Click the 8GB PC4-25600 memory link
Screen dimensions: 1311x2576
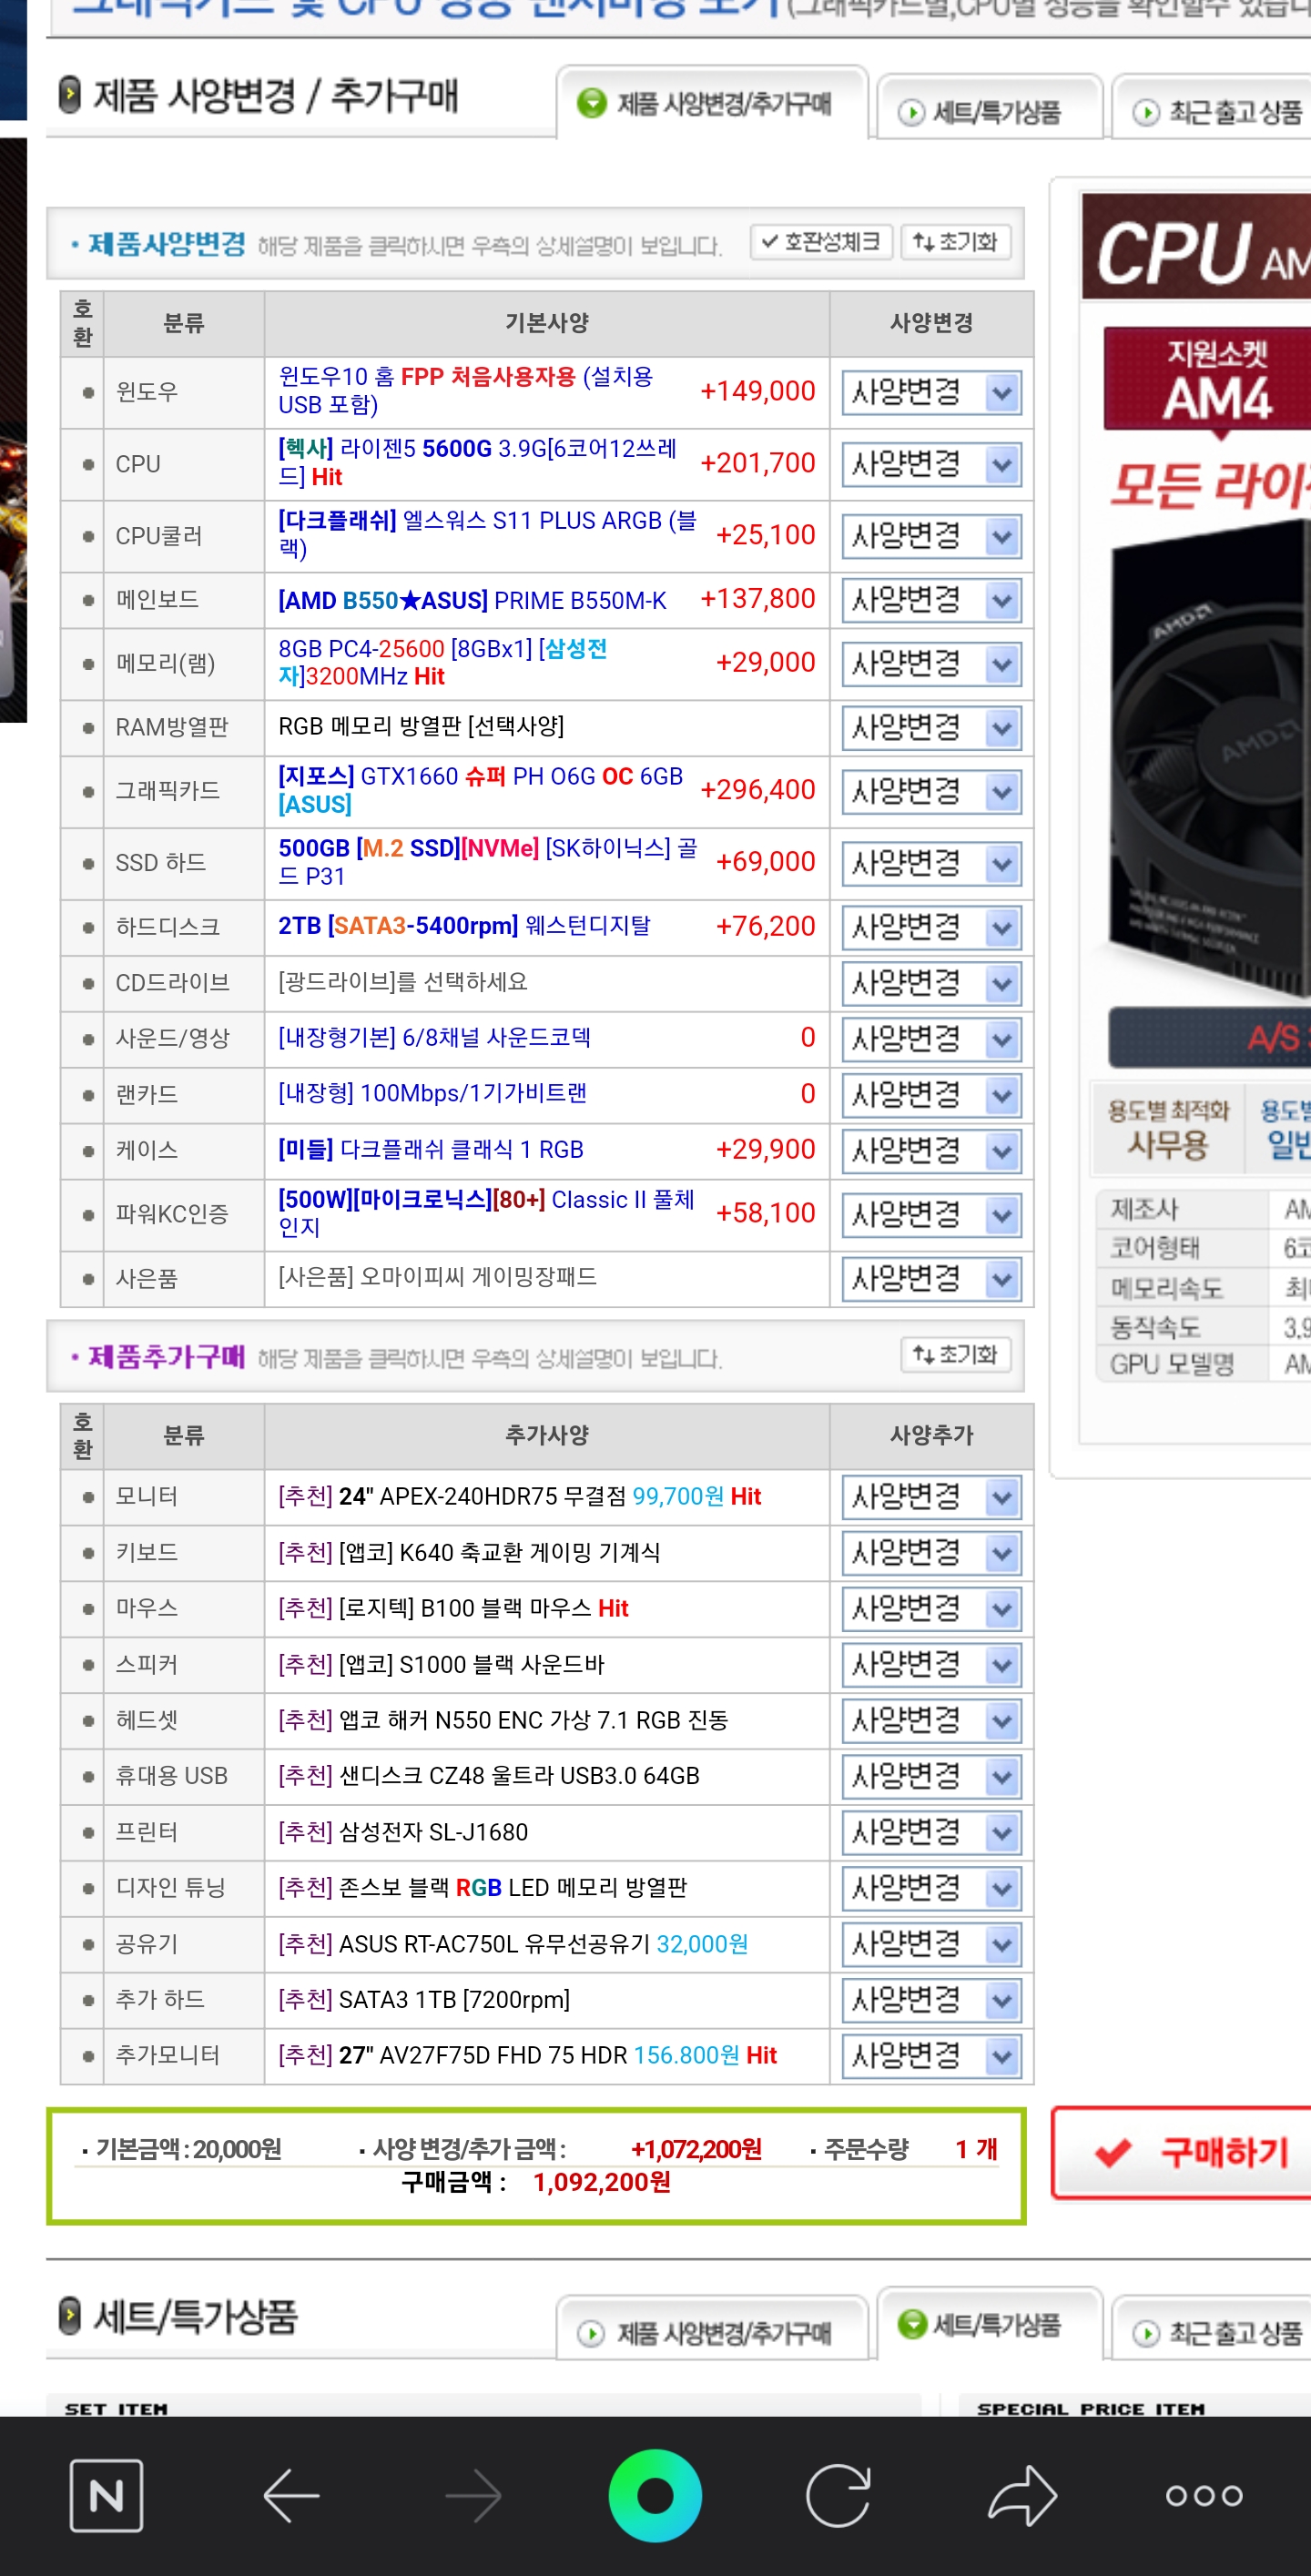pos(442,662)
